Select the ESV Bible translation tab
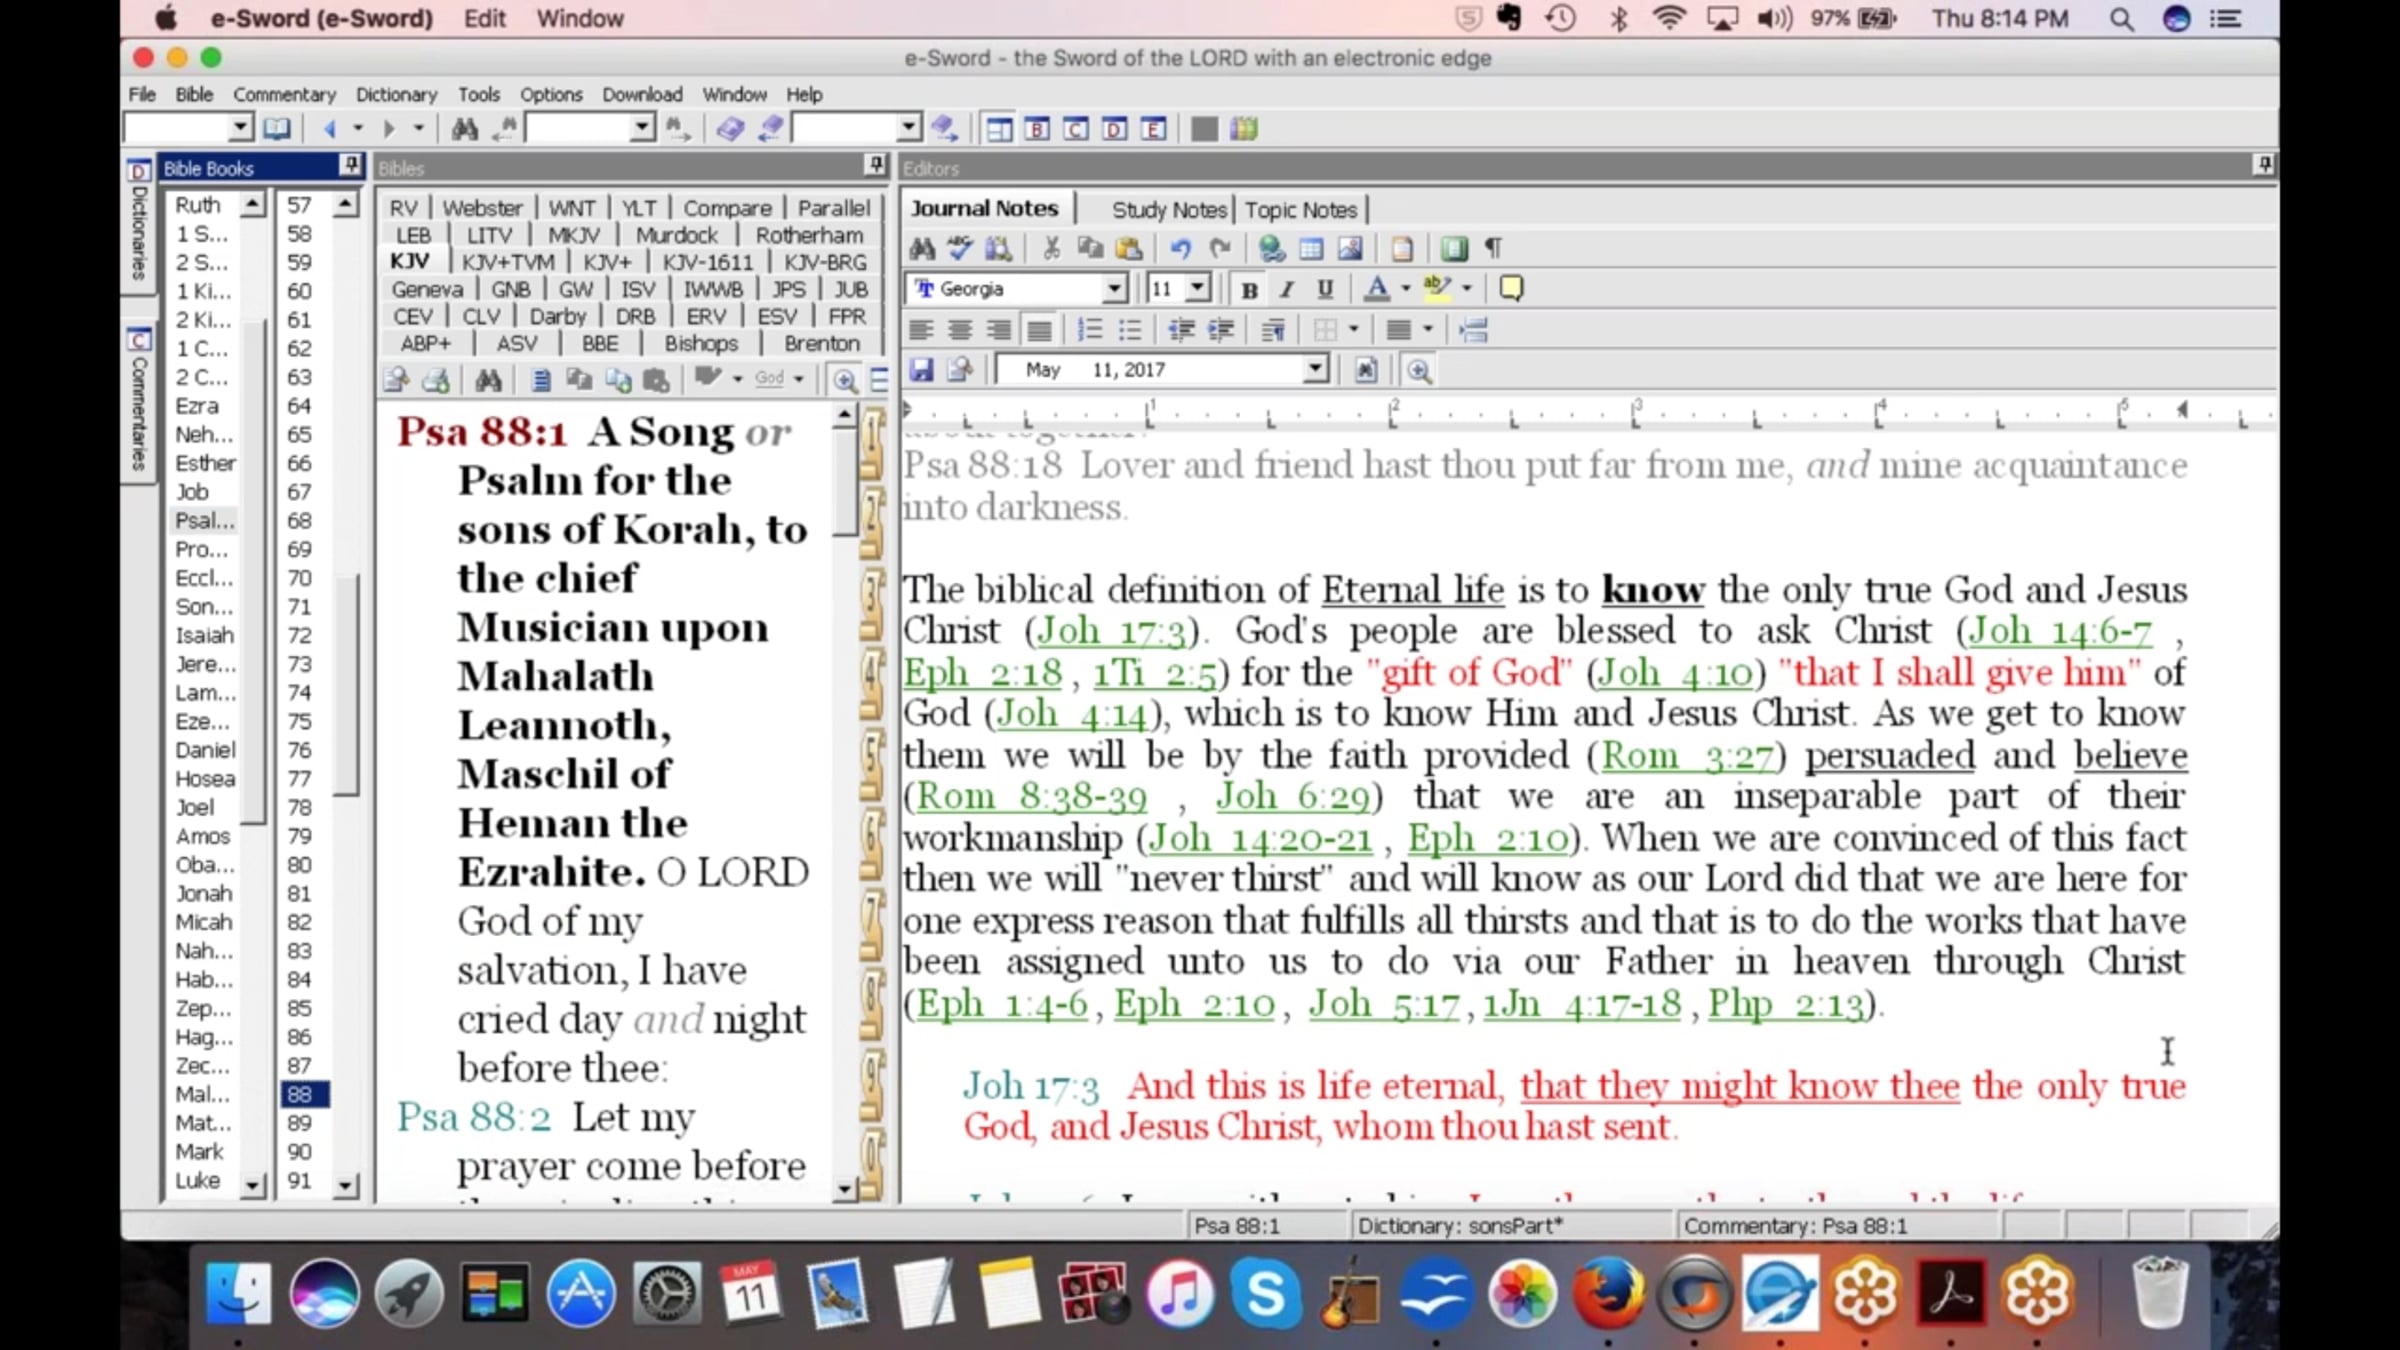Viewport: 2400px width, 1350px height. click(x=776, y=317)
